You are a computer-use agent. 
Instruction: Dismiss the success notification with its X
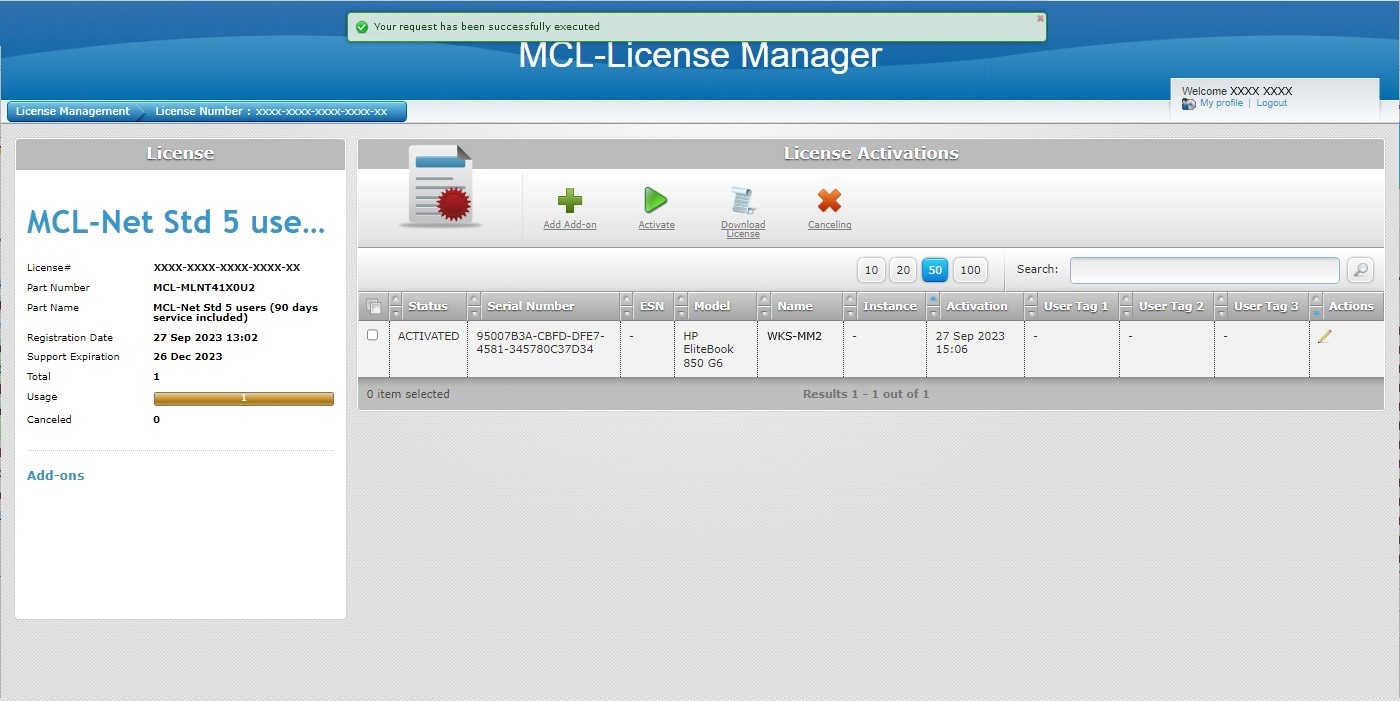tap(1040, 18)
